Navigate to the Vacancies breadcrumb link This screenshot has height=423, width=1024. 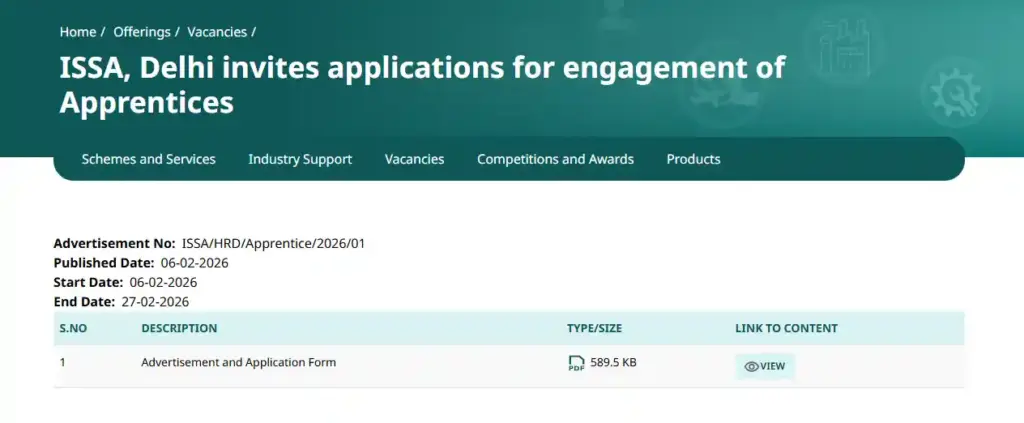click(217, 32)
